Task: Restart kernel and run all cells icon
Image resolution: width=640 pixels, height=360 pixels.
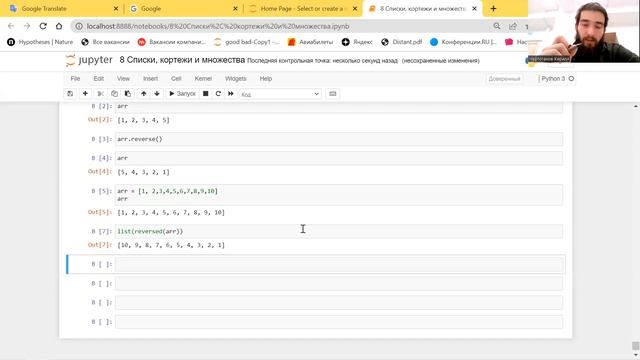Action: click(x=231, y=94)
